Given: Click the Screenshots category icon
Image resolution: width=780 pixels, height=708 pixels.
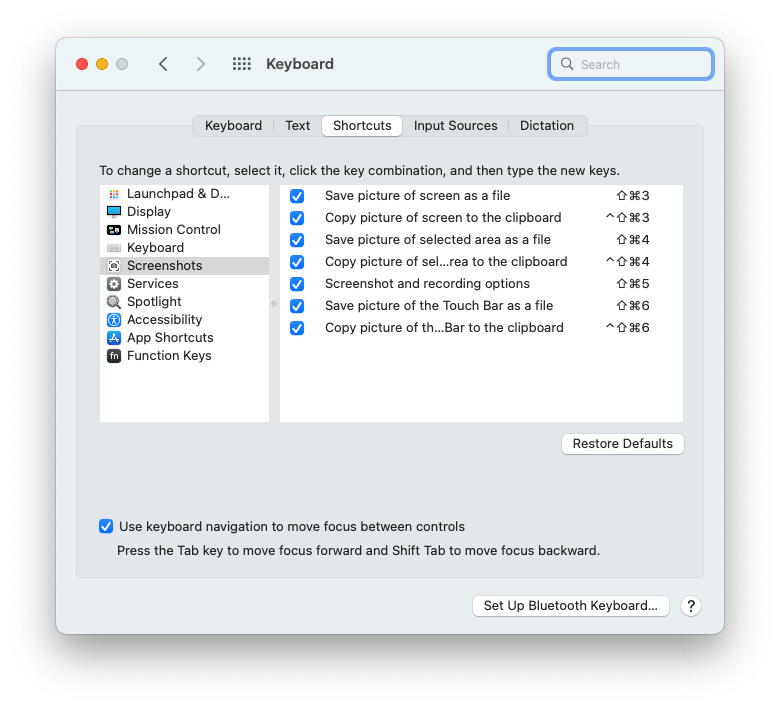Looking at the screenshot, I should point(114,266).
